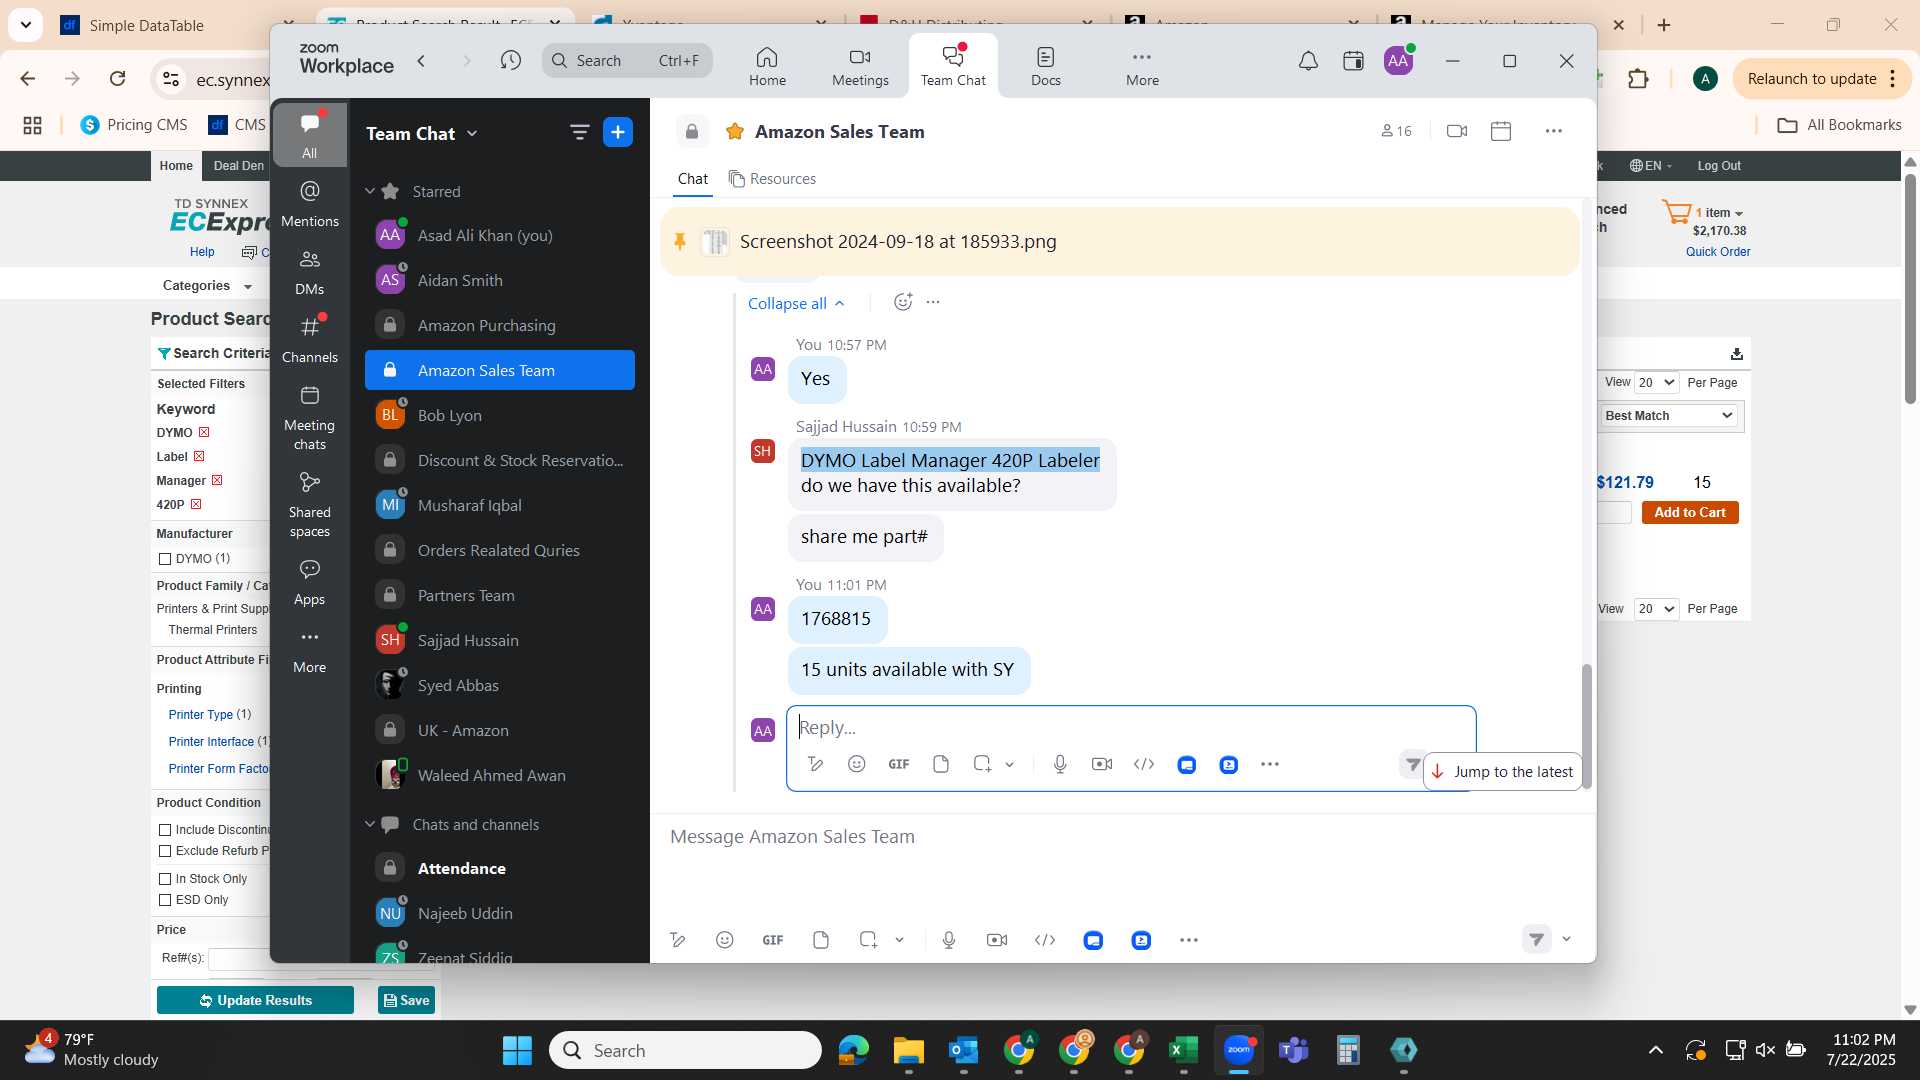
Task: Record audio message in reply box
Action: point(1060,764)
